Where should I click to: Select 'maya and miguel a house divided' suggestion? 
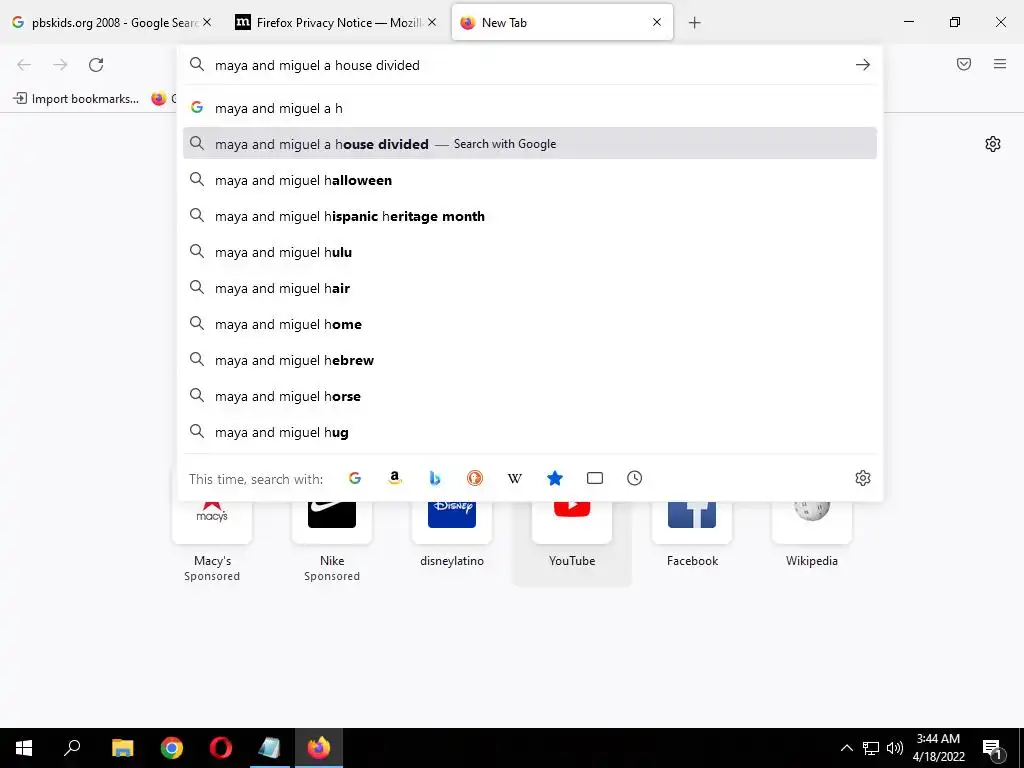point(530,144)
